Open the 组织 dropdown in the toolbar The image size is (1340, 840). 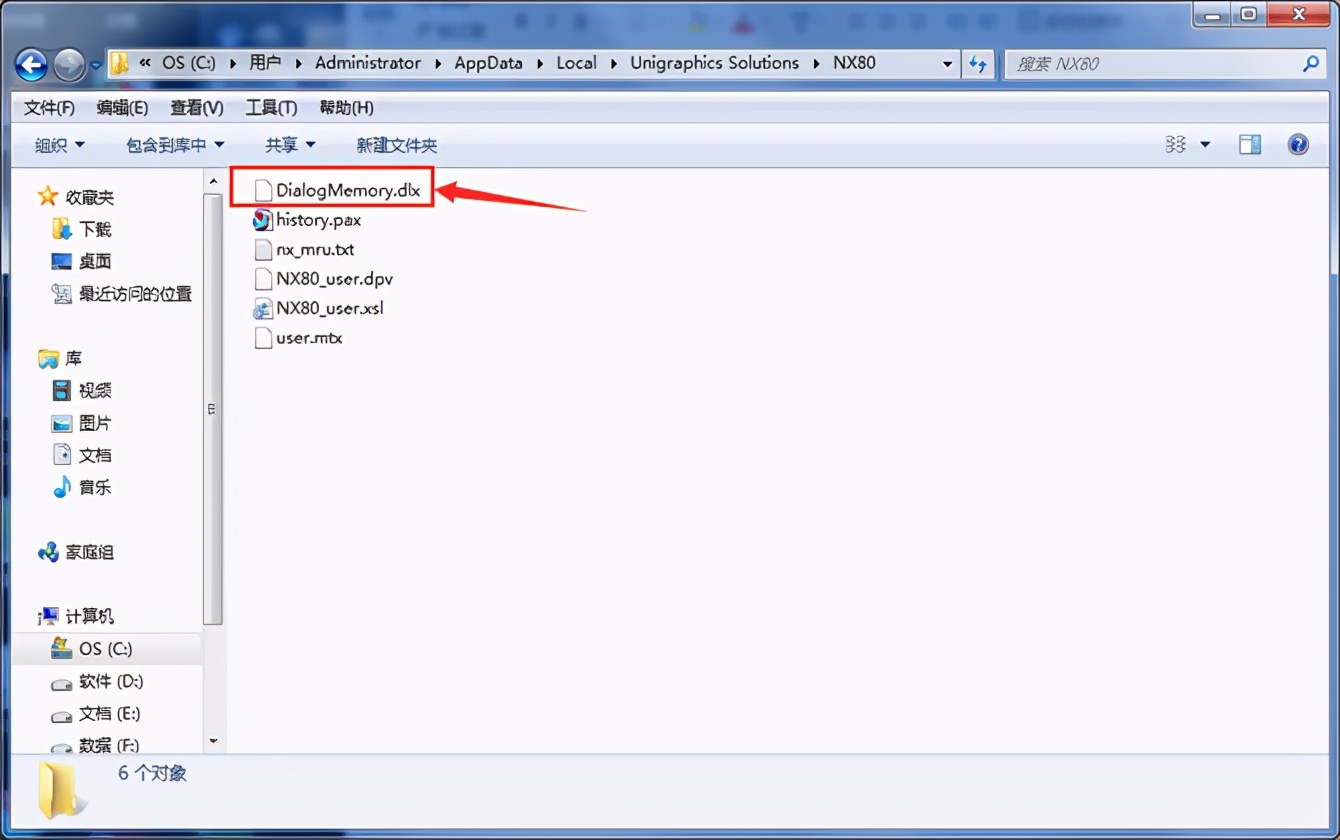tap(60, 145)
